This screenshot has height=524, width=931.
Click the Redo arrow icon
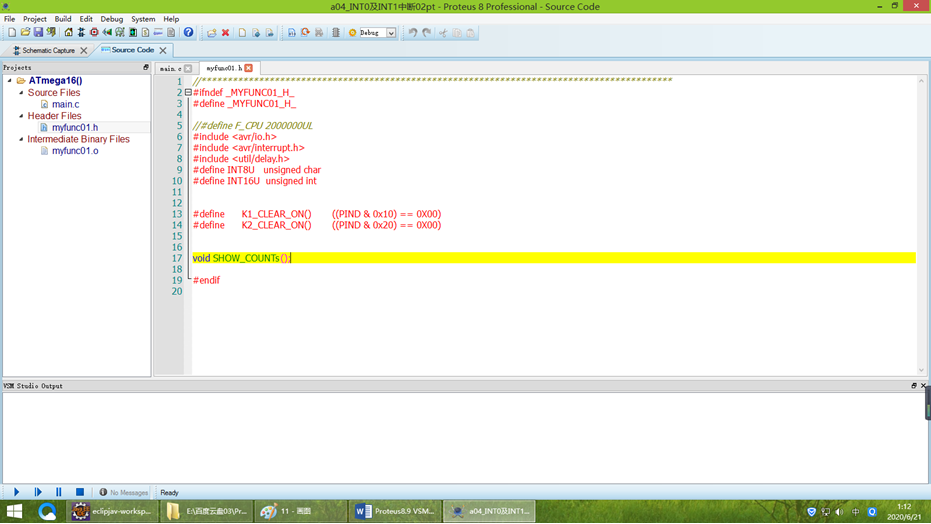pyautogui.click(x=426, y=33)
